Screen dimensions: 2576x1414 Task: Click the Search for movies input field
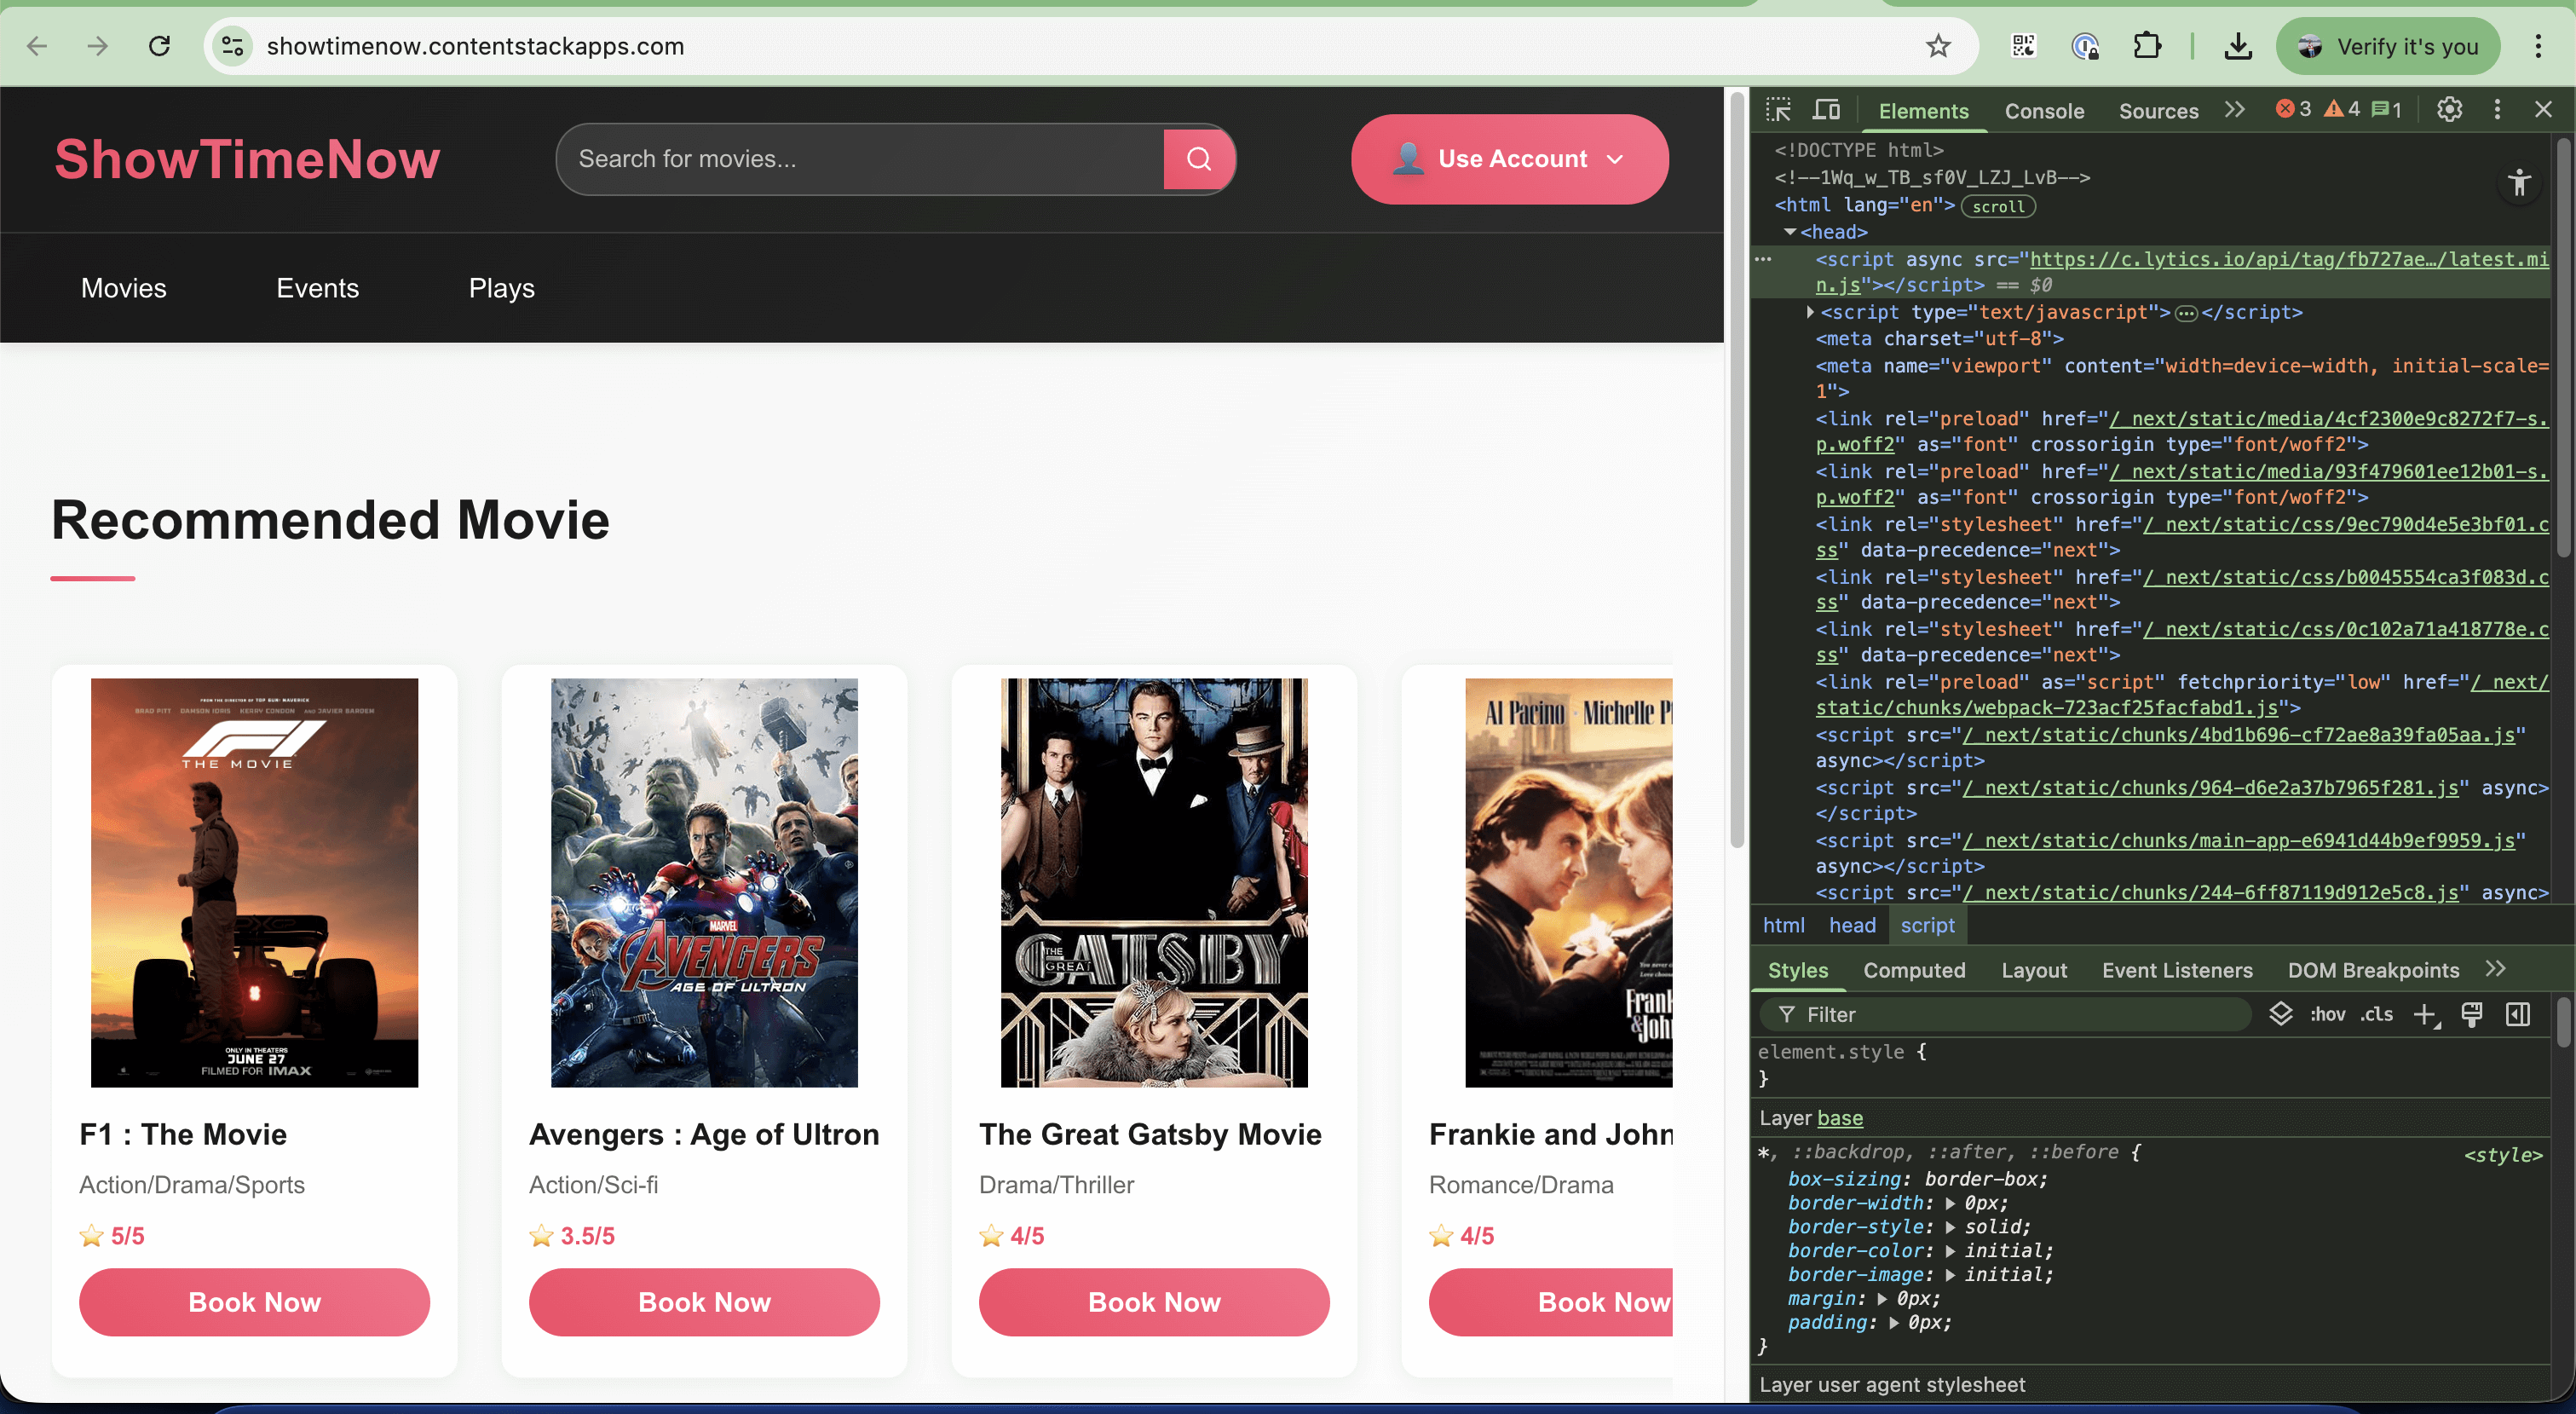click(860, 159)
